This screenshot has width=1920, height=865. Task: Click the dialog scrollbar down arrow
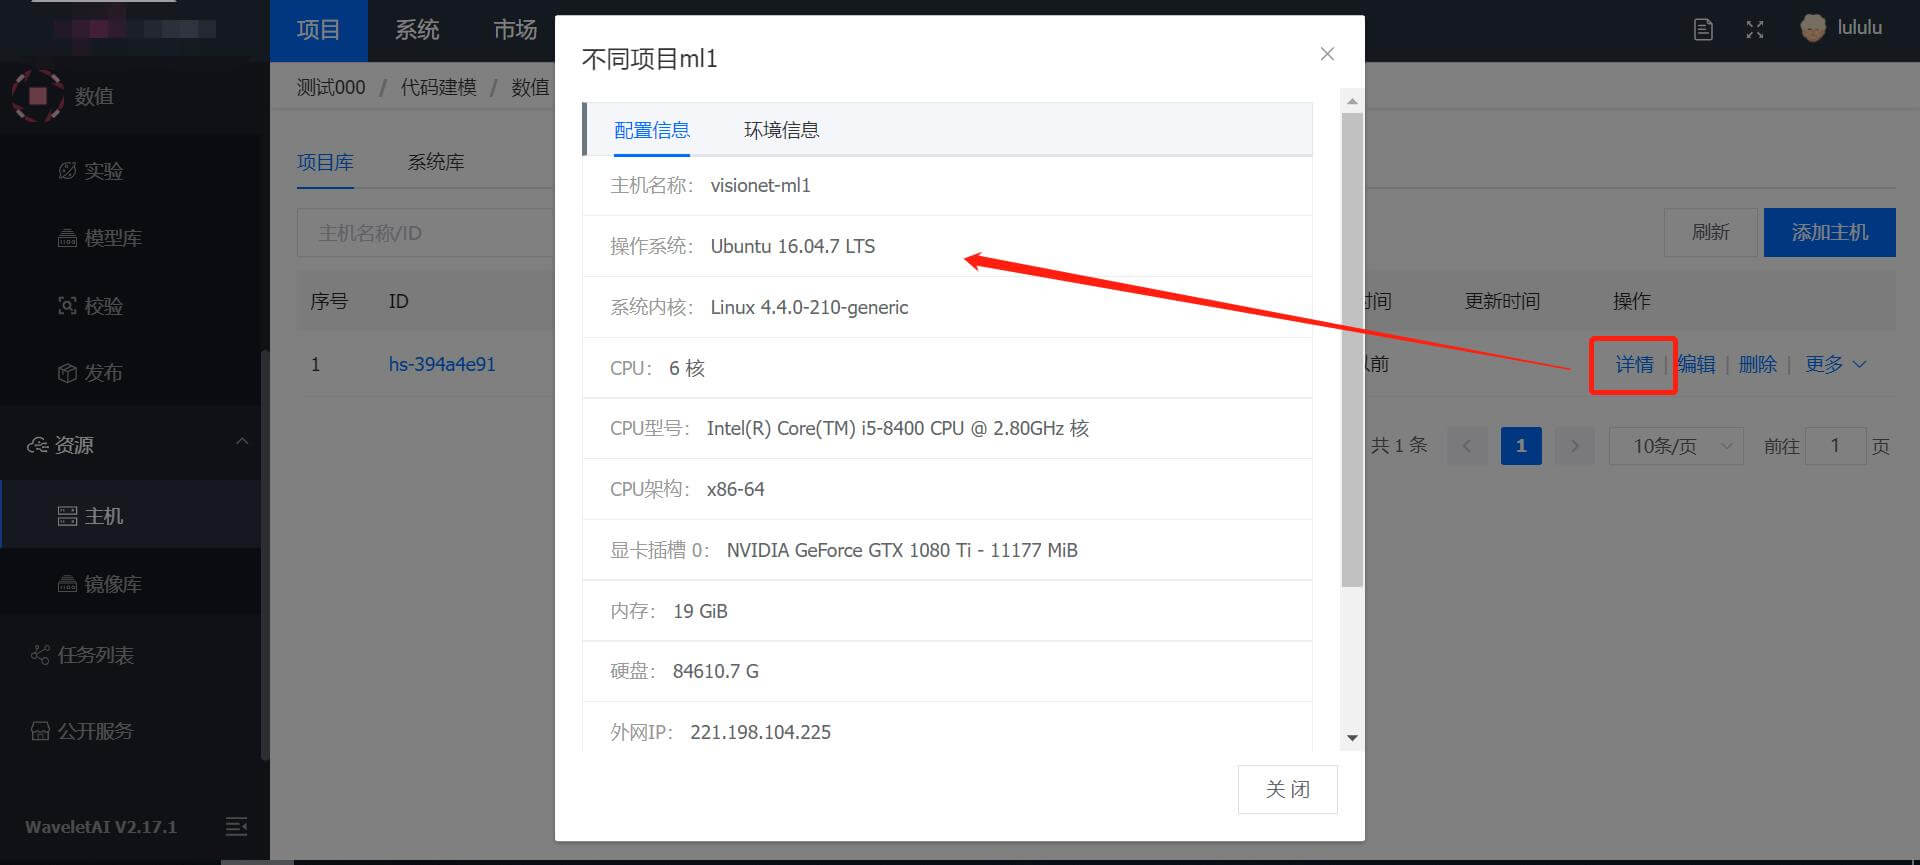[1352, 738]
